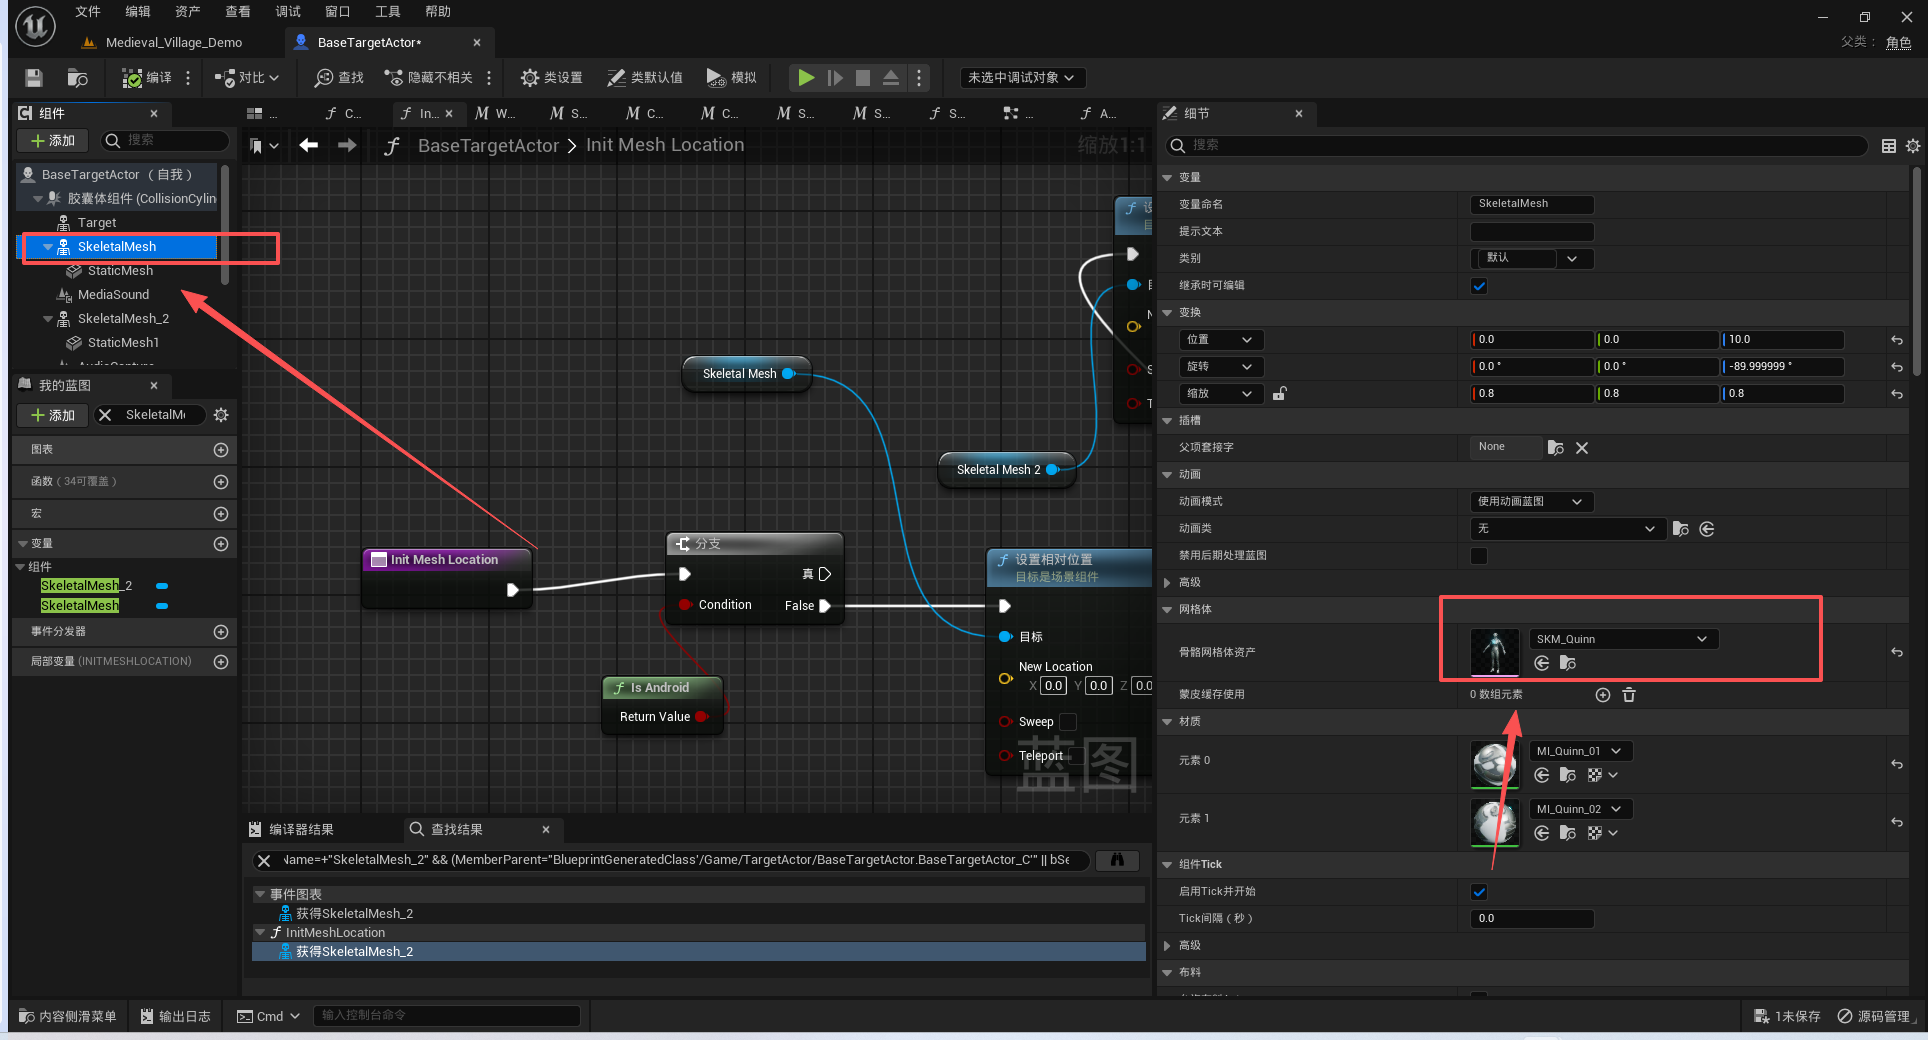Open the SKM_Quinn mesh asset dropdown
Viewport: 1928px width, 1040px height.
1623,639
